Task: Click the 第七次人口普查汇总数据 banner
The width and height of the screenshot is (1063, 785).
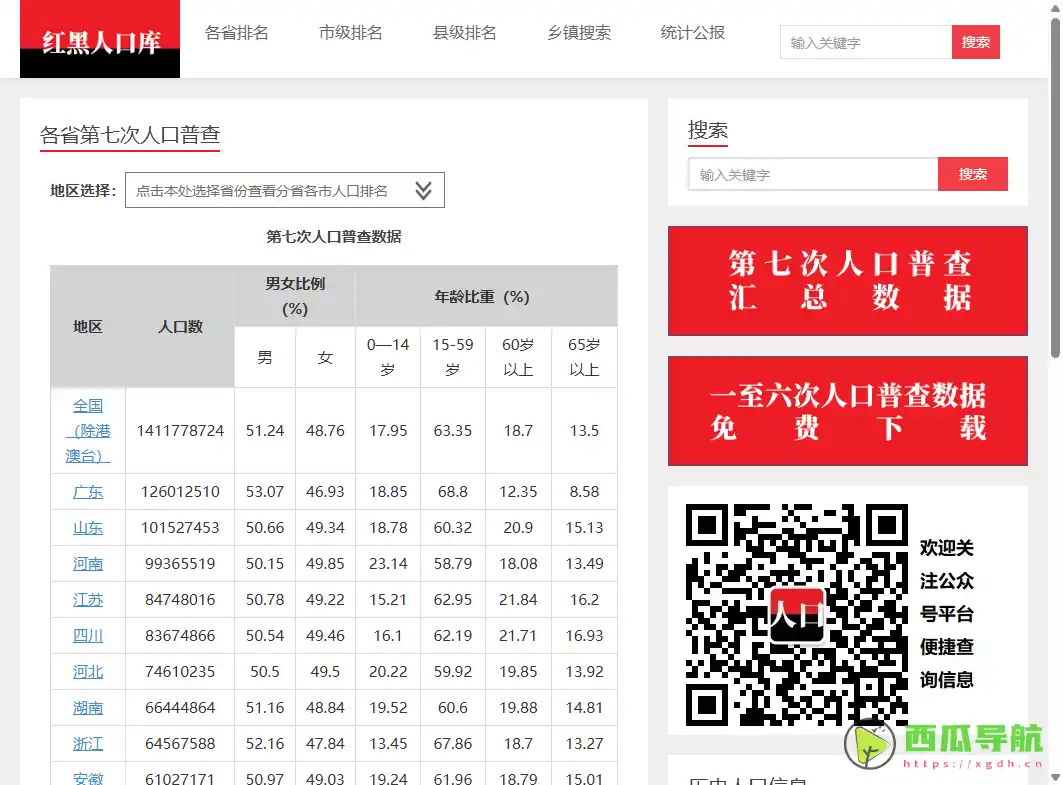Action: click(847, 281)
